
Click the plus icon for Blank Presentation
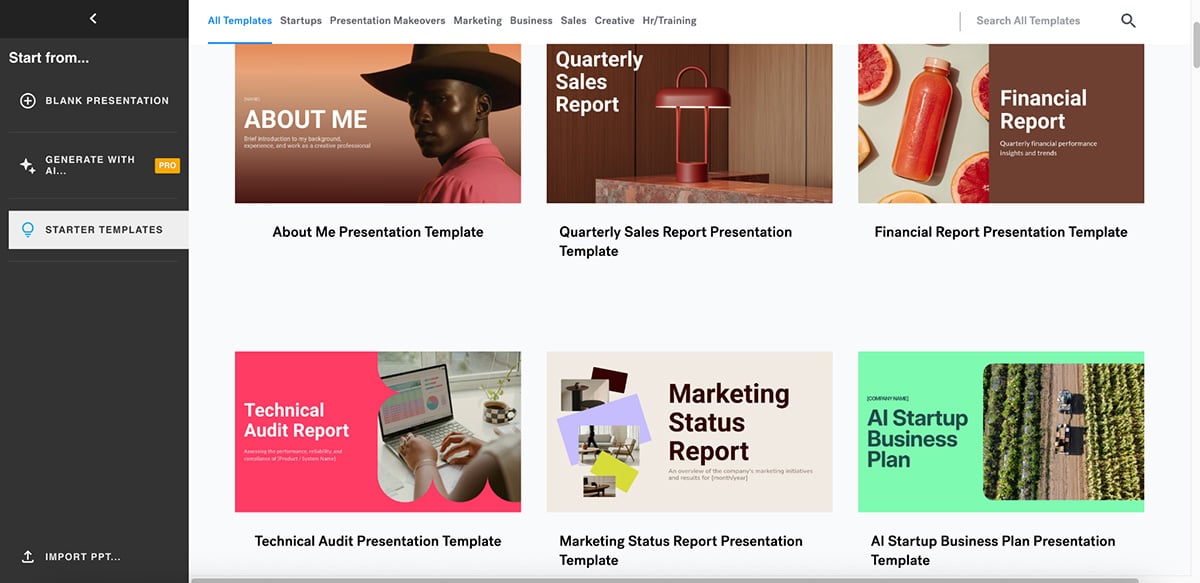point(28,101)
